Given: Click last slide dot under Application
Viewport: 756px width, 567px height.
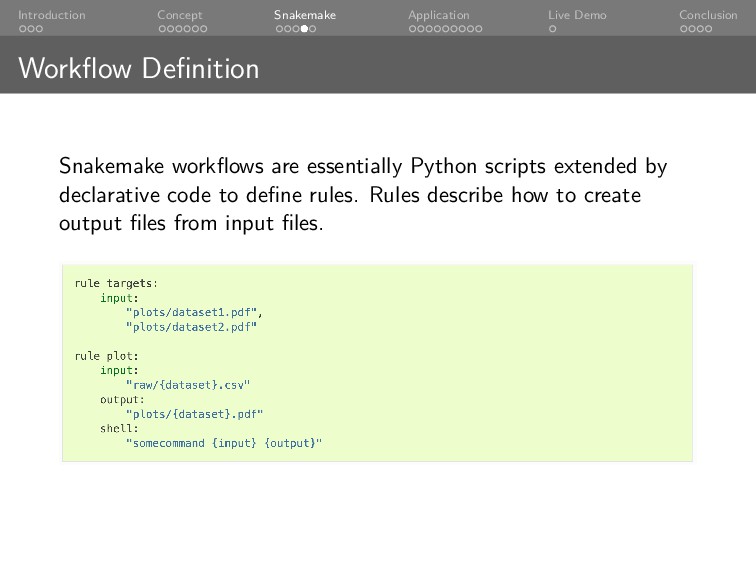Looking at the screenshot, I should [479, 29].
